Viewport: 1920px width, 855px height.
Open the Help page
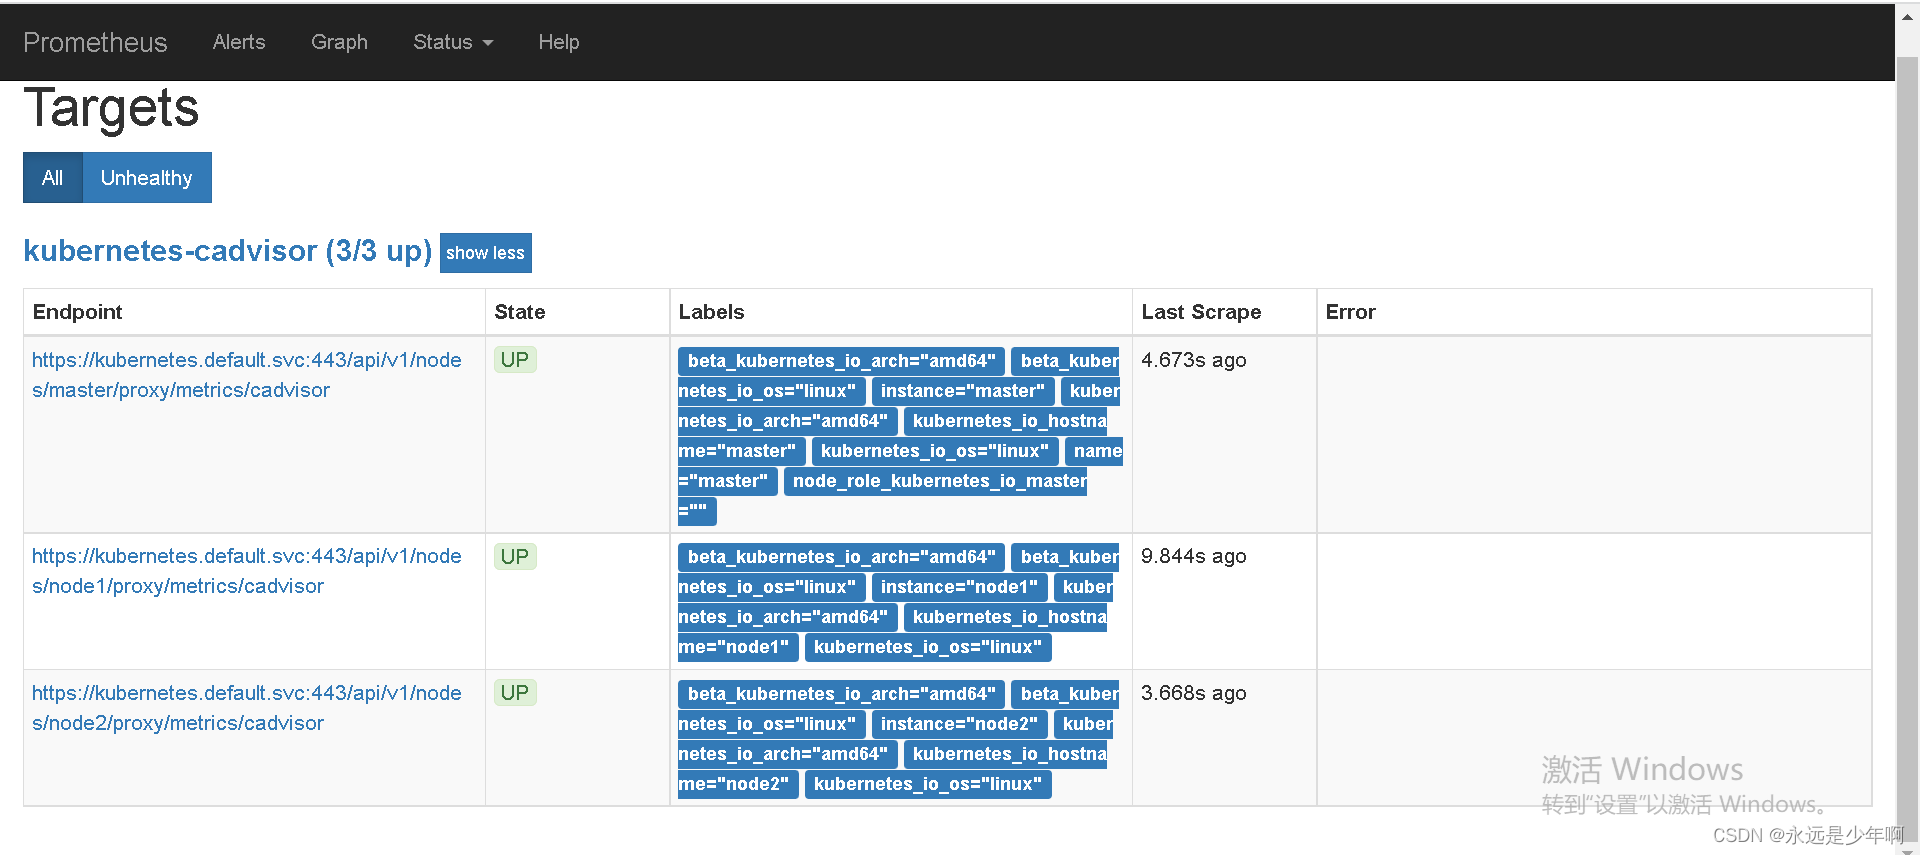559,42
